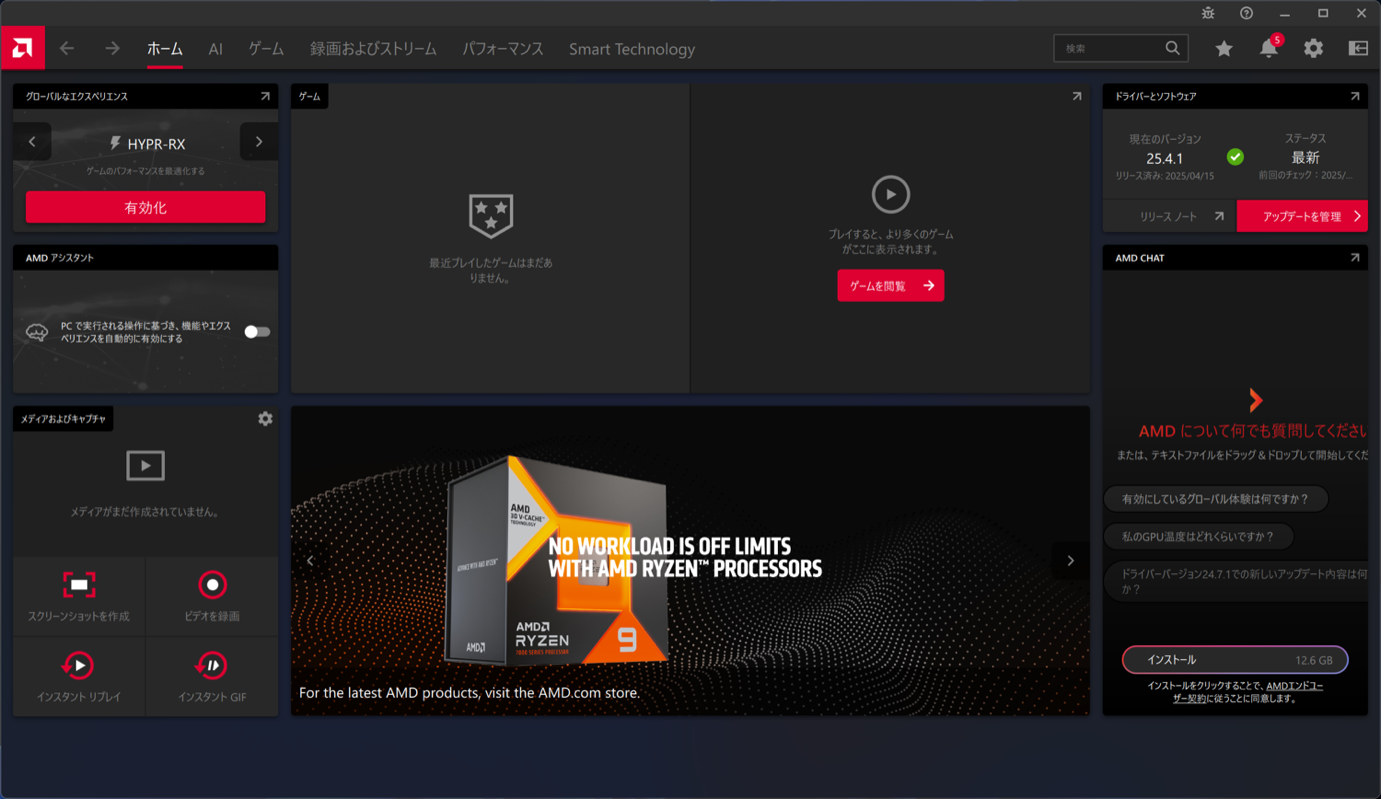The height and width of the screenshot is (799, 1381).
Task: Click the green driver status checkmark
Action: [1235, 157]
